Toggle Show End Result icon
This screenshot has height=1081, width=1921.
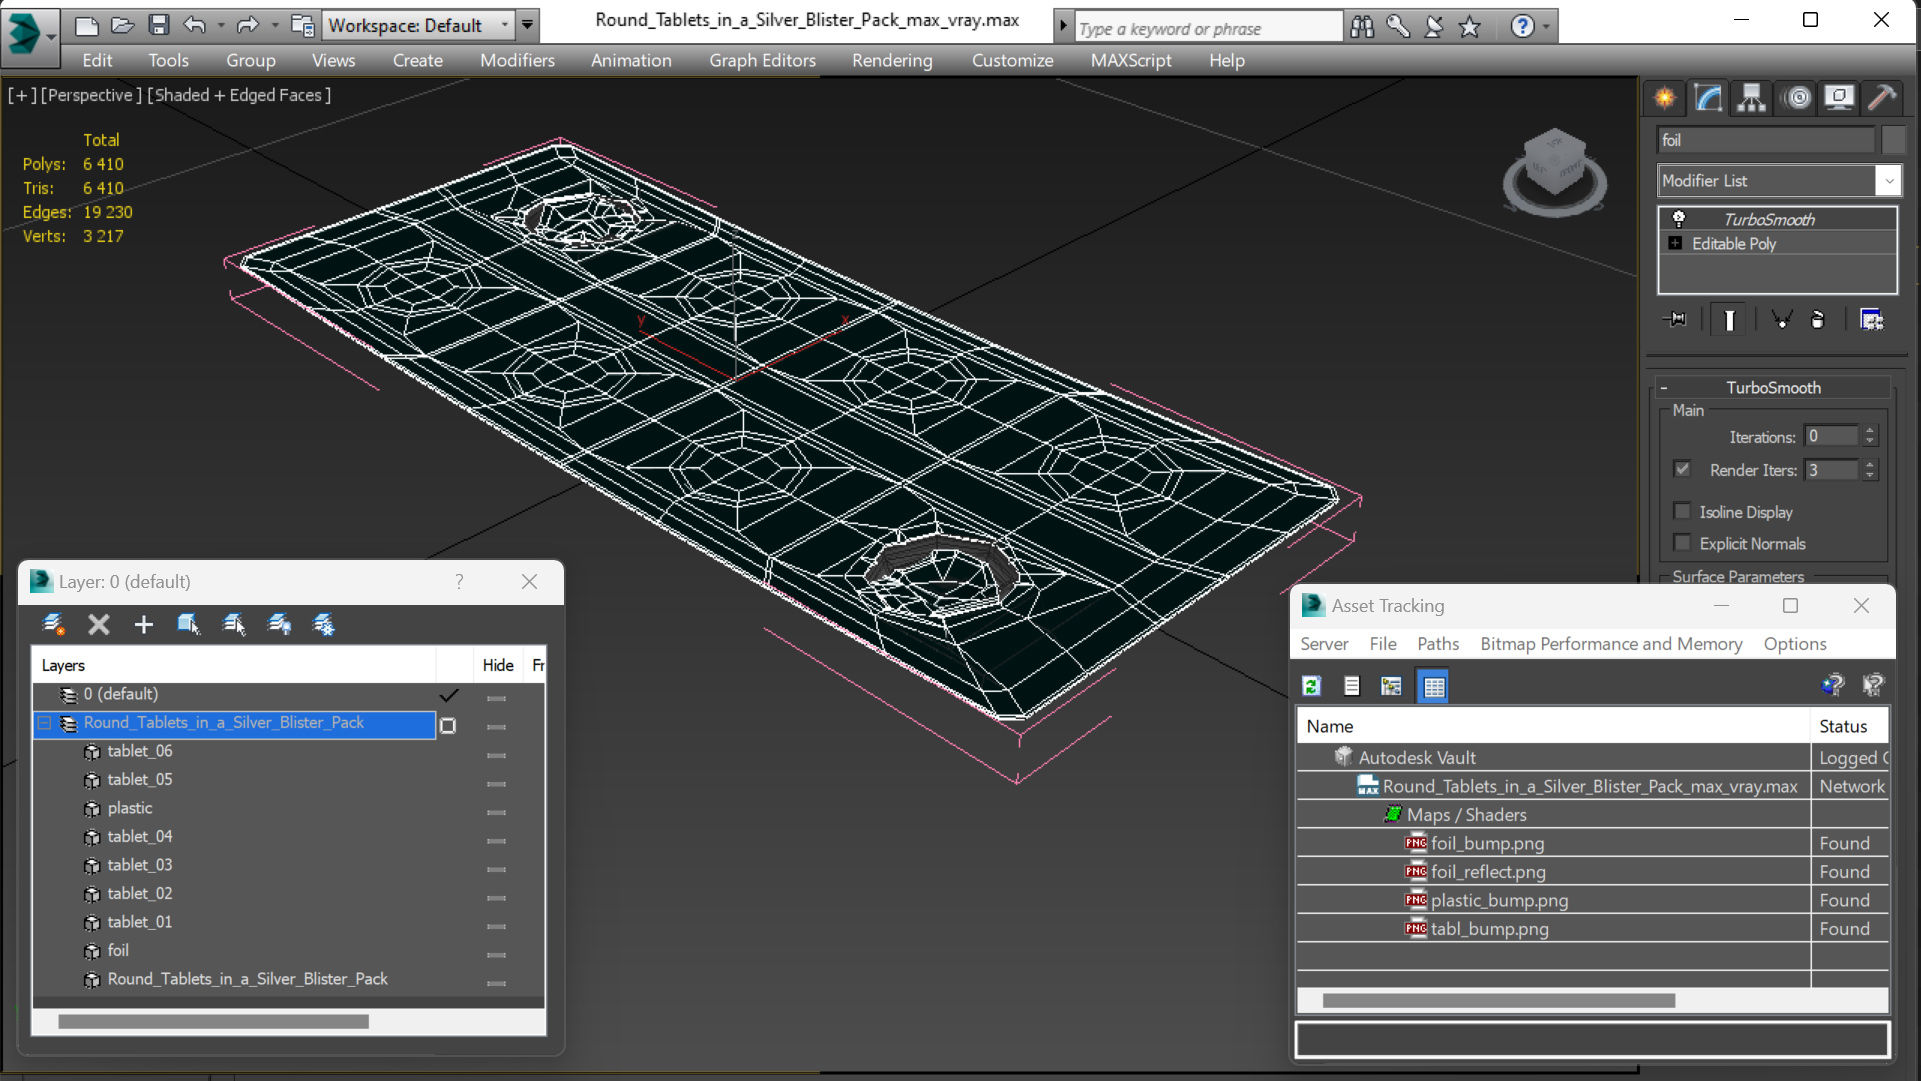point(1729,320)
